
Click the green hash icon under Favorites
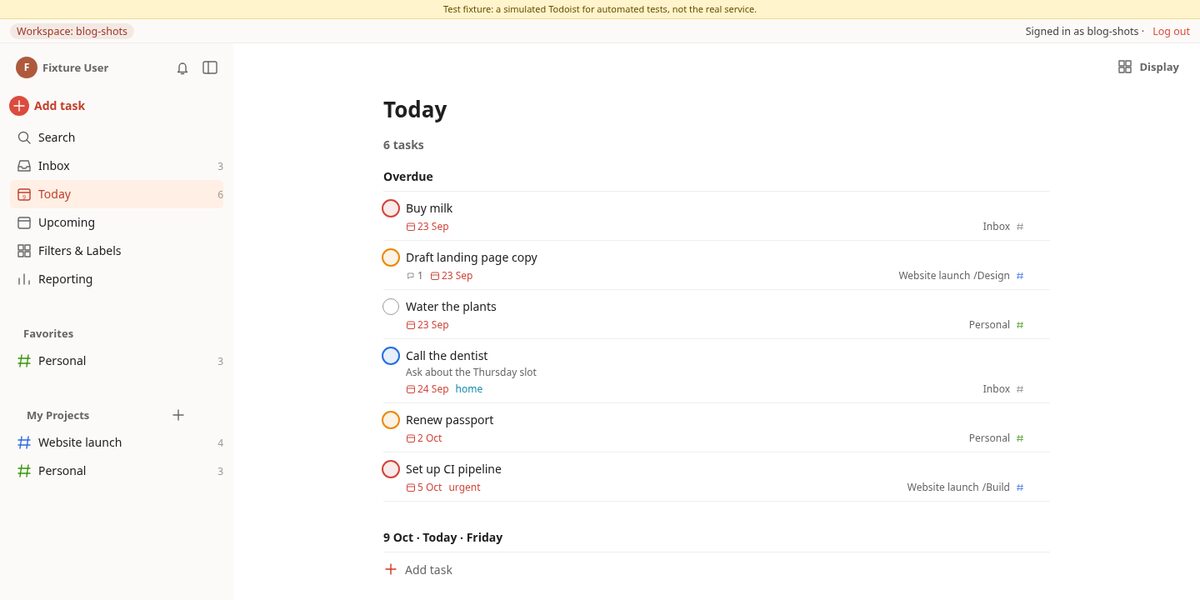click(24, 361)
